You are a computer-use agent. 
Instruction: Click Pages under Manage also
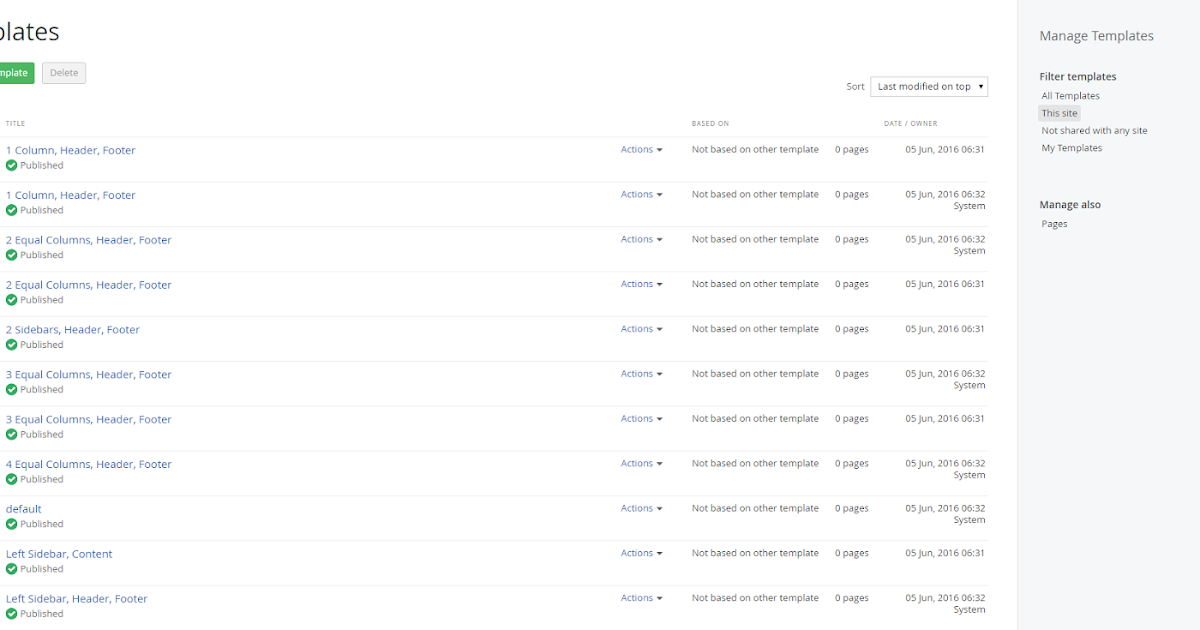coord(1054,223)
